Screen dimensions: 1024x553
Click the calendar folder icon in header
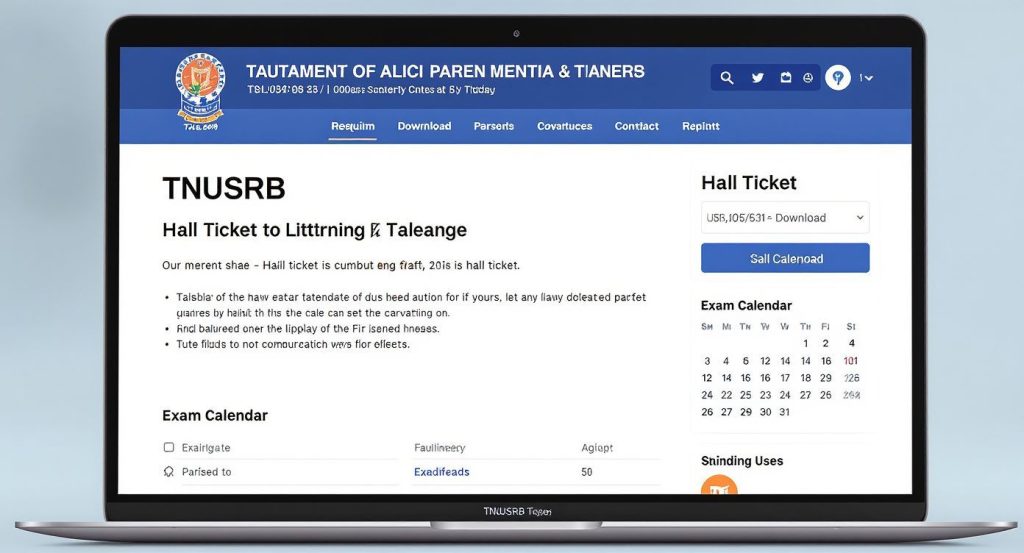click(786, 78)
